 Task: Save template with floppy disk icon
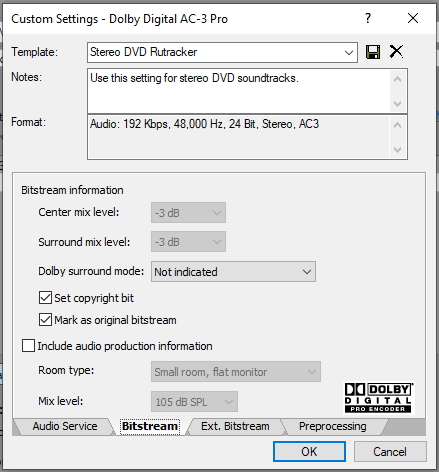click(373, 52)
